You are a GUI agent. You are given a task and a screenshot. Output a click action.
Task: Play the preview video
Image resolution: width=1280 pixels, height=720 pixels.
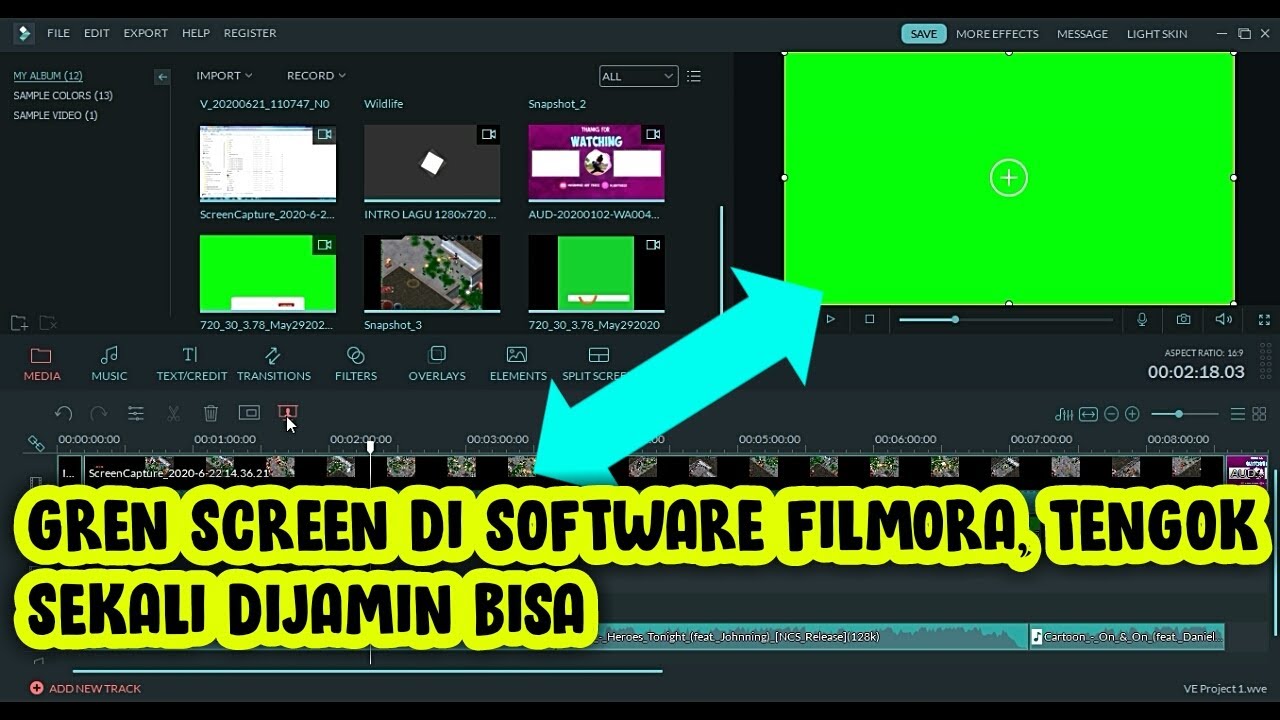coord(830,319)
